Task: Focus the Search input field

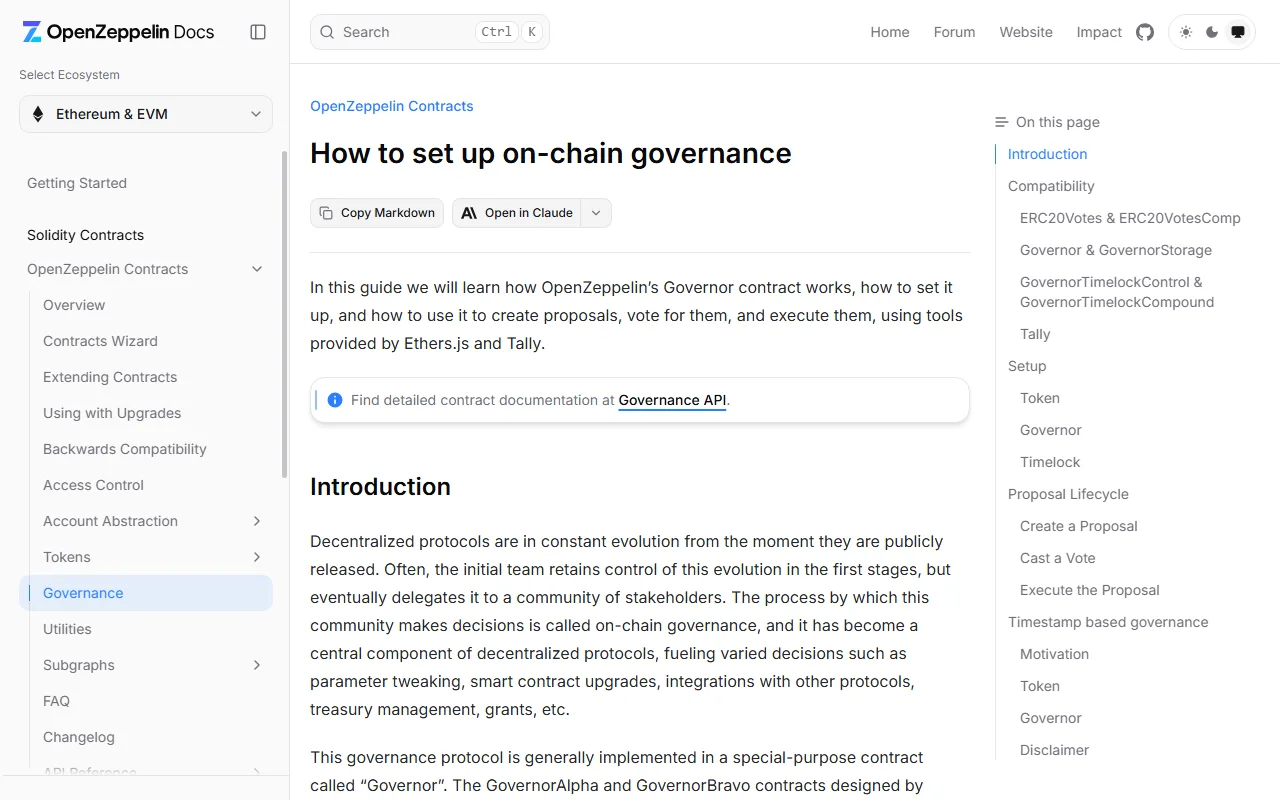Action: point(430,32)
